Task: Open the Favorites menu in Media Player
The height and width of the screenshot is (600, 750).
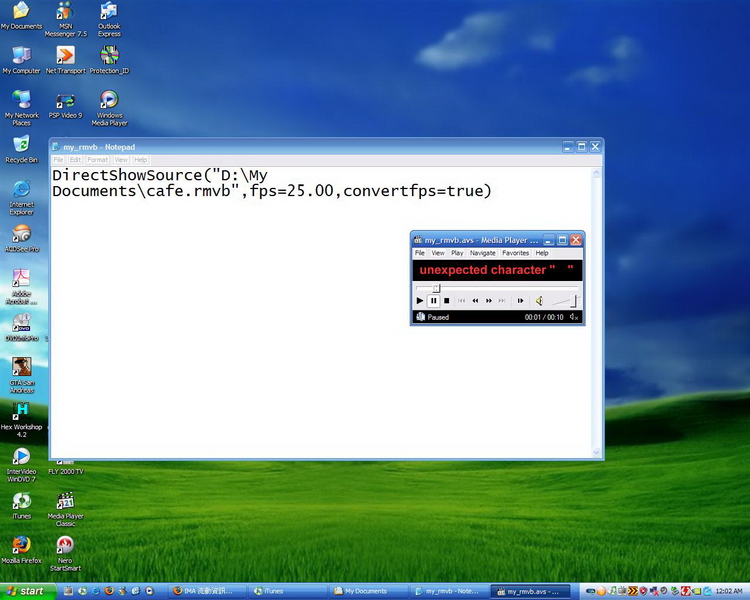Action: [515, 254]
